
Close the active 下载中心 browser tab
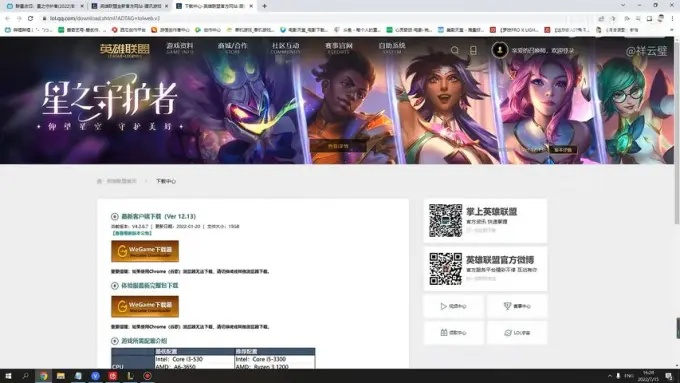pos(251,6)
